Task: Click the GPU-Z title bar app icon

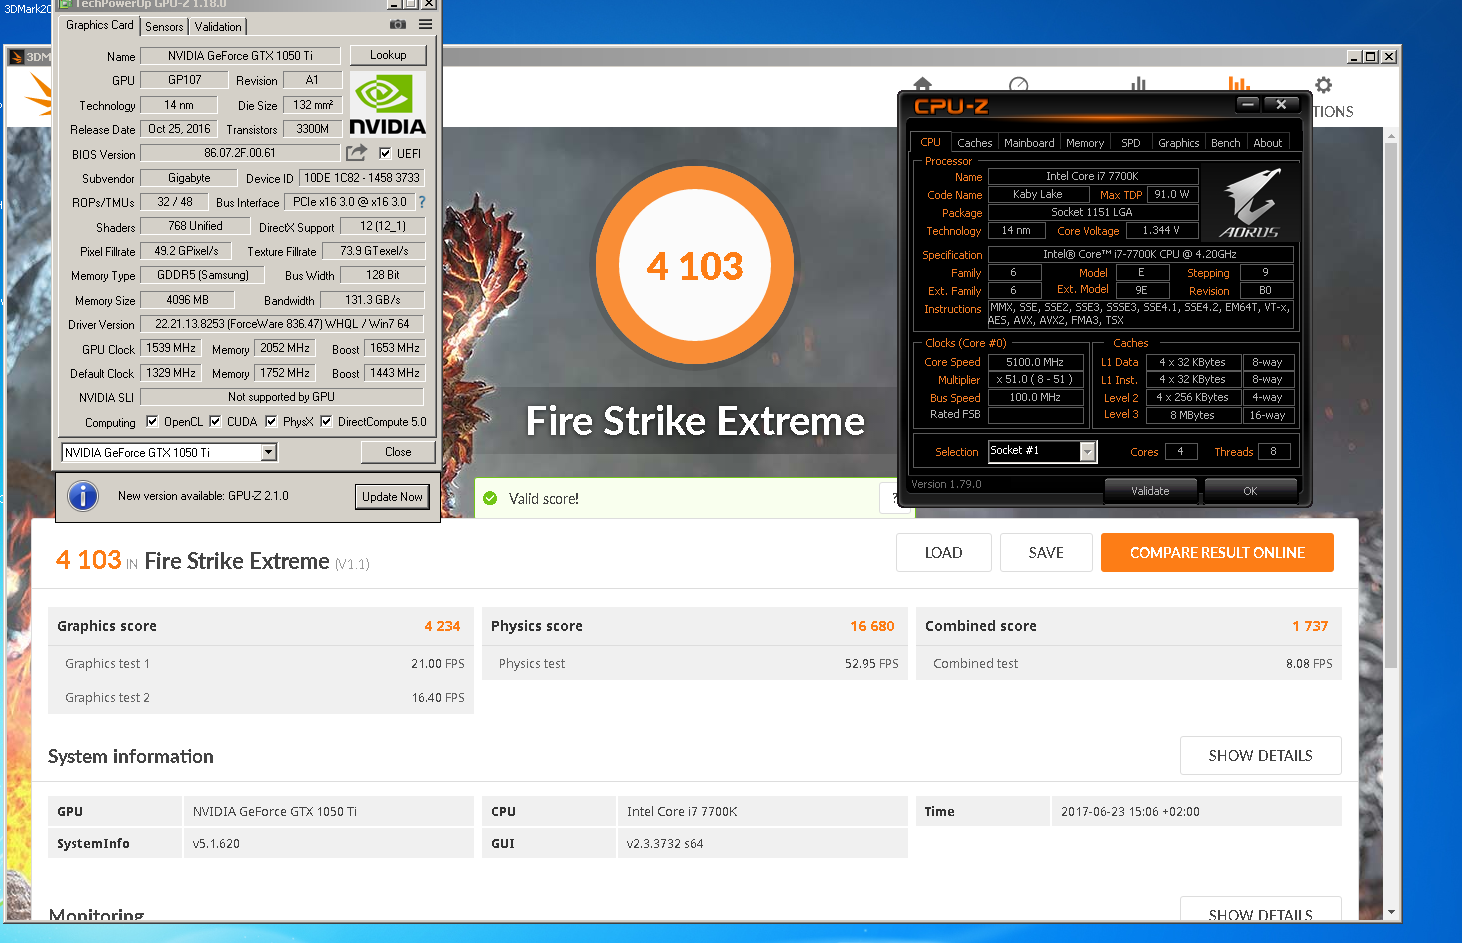Action: pyautogui.click(x=65, y=4)
